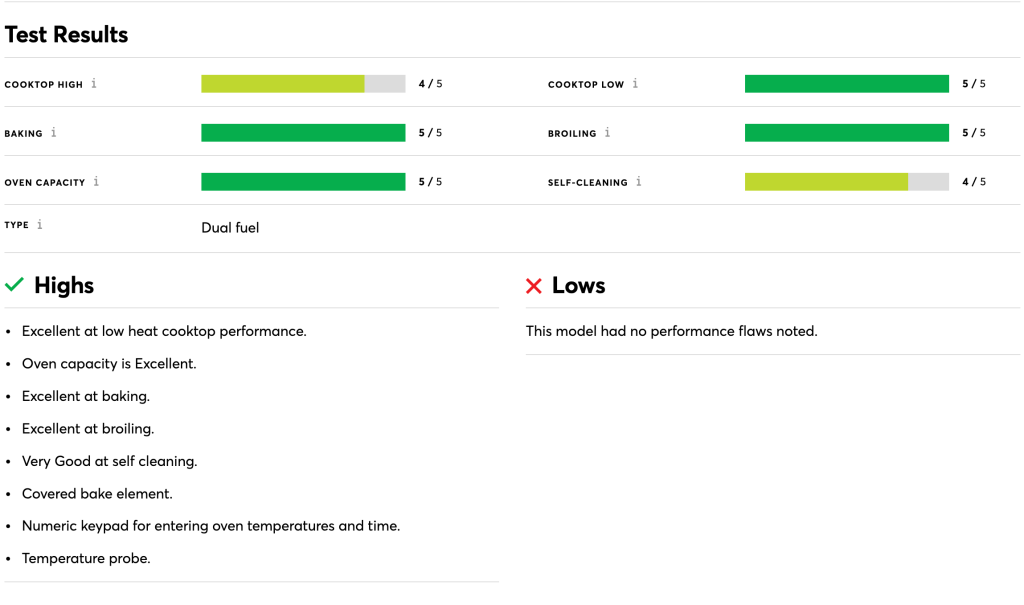Select the Test Results heading
Image resolution: width=1024 pixels, height=605 pixels.
tap(67, 35)
